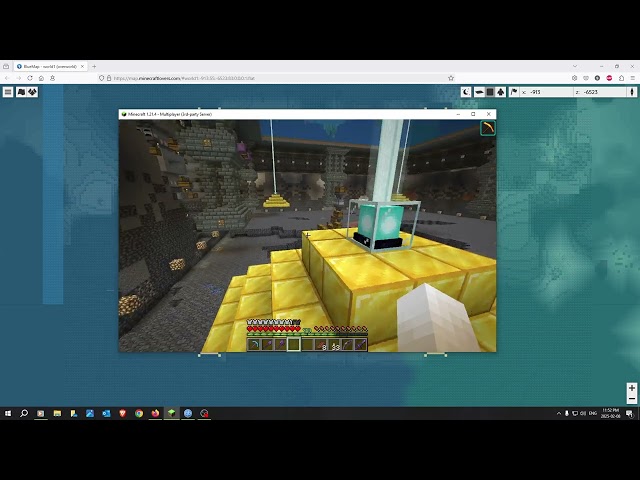Click the padlock site security icon
Screen dimensions: 640x480
tap(109, 78)
